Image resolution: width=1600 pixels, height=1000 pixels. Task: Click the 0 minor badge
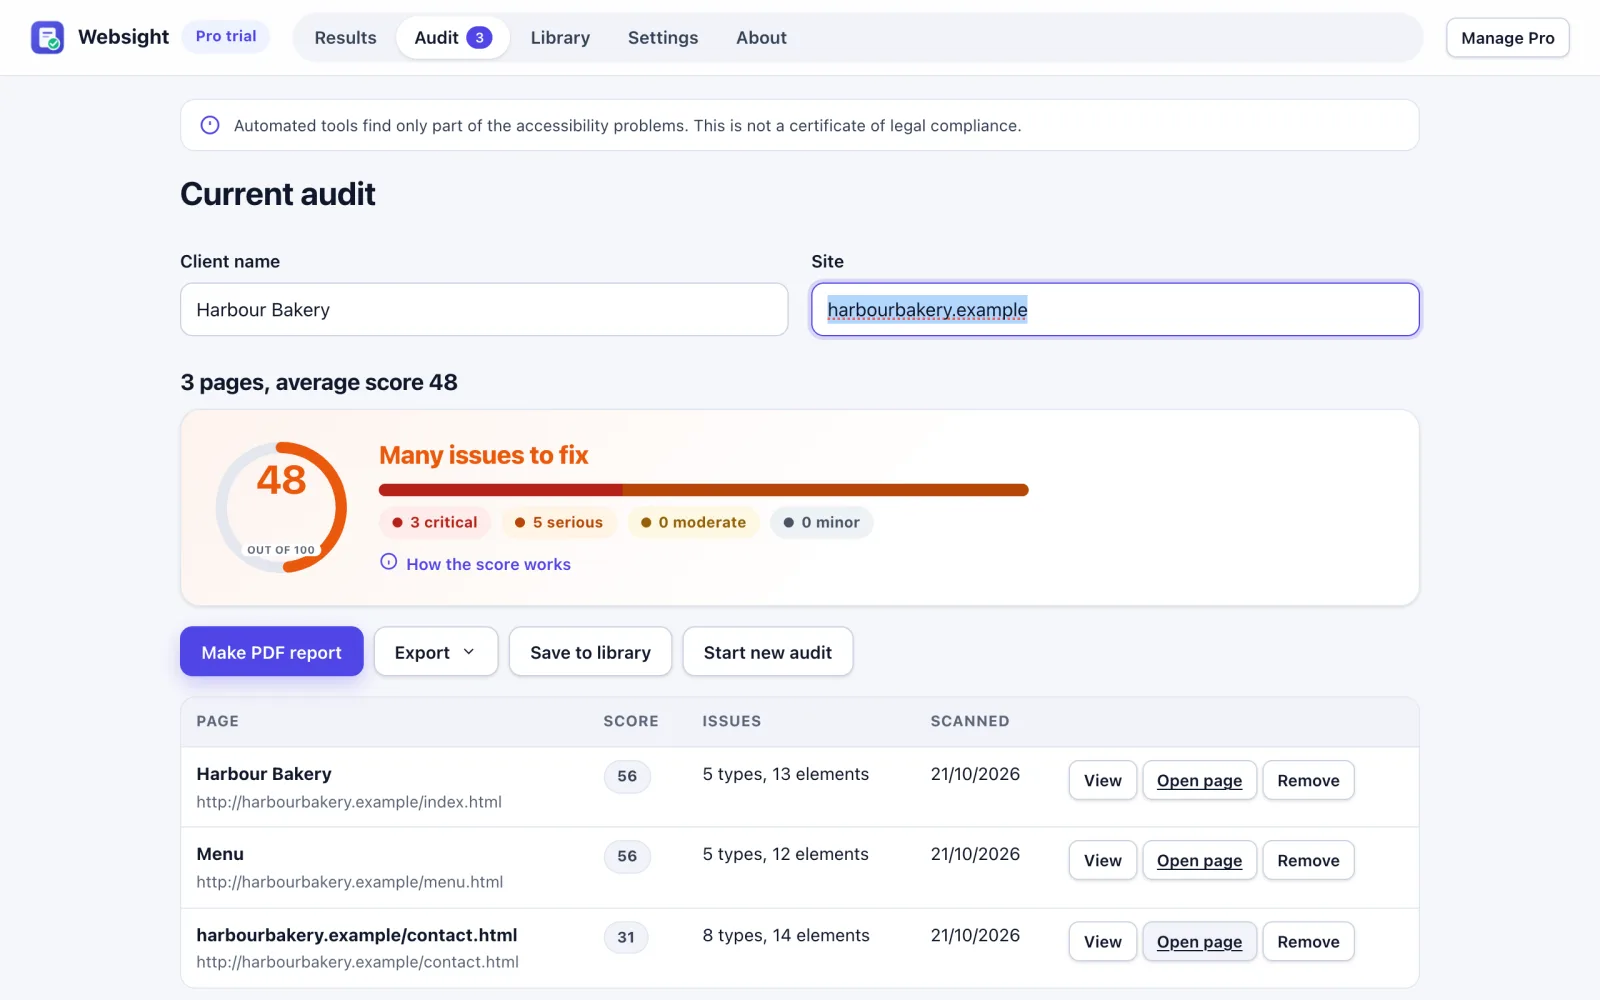[822, 522]
